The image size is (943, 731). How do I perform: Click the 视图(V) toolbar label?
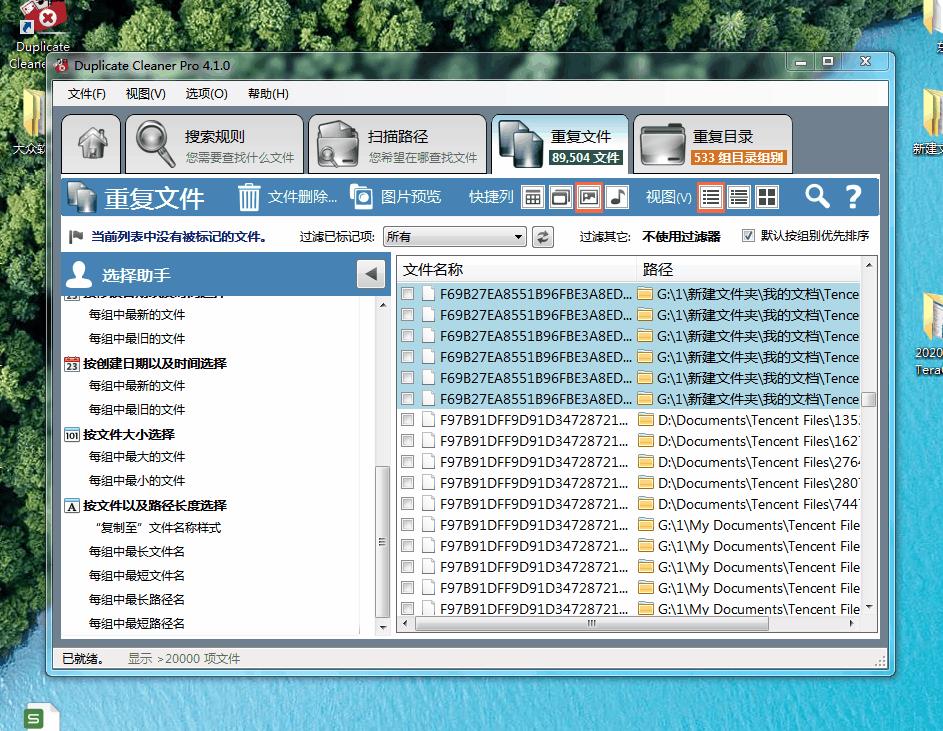(x=668, y=197)
